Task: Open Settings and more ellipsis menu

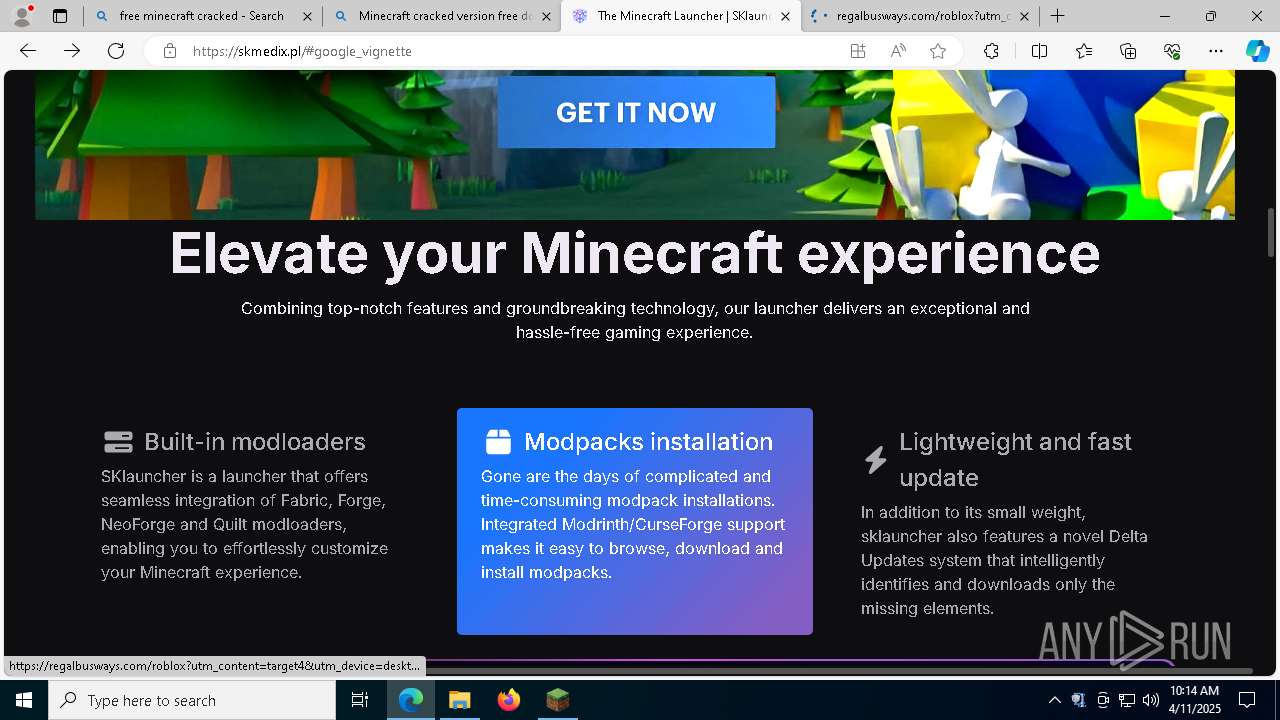Action: (1216, 51)
